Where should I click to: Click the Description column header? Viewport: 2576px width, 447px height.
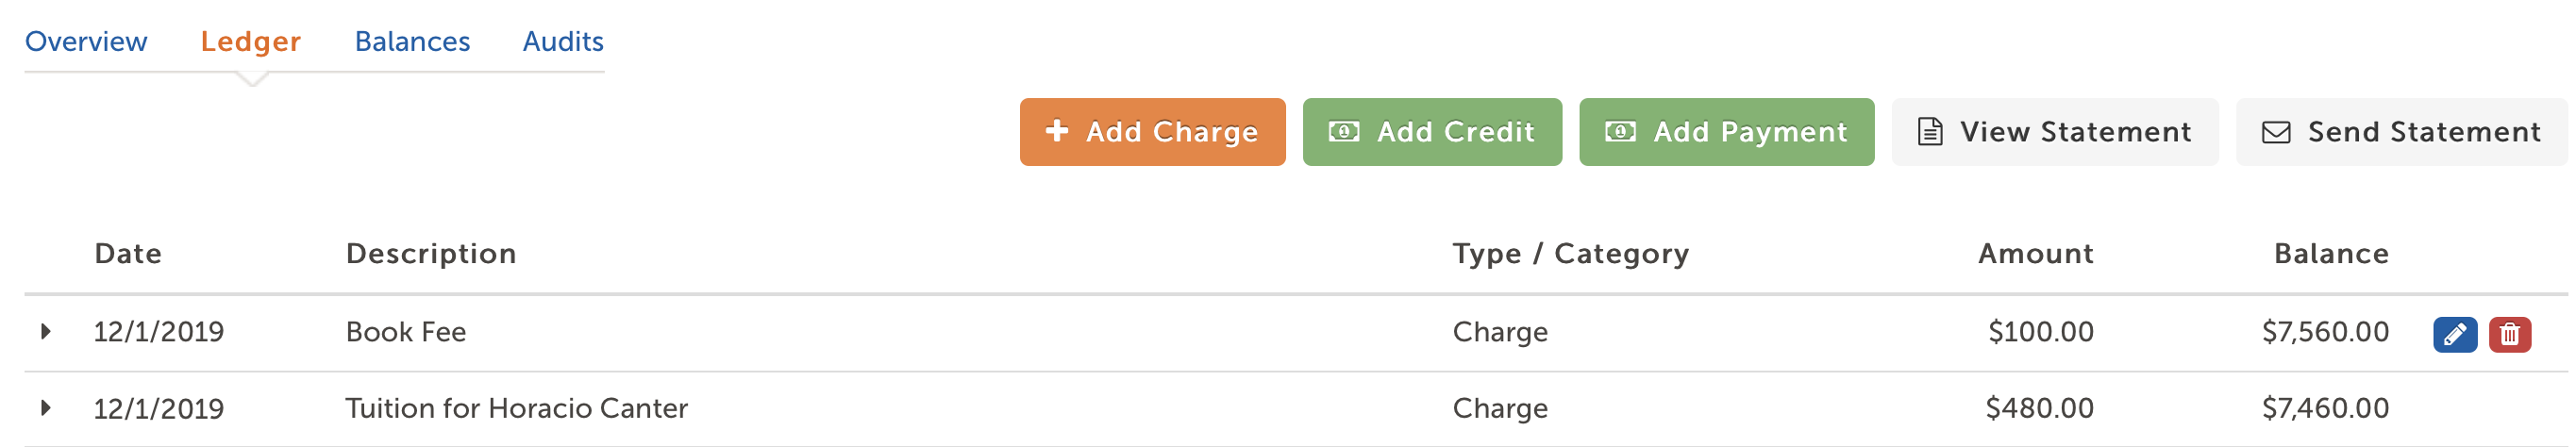click(431, 254)
